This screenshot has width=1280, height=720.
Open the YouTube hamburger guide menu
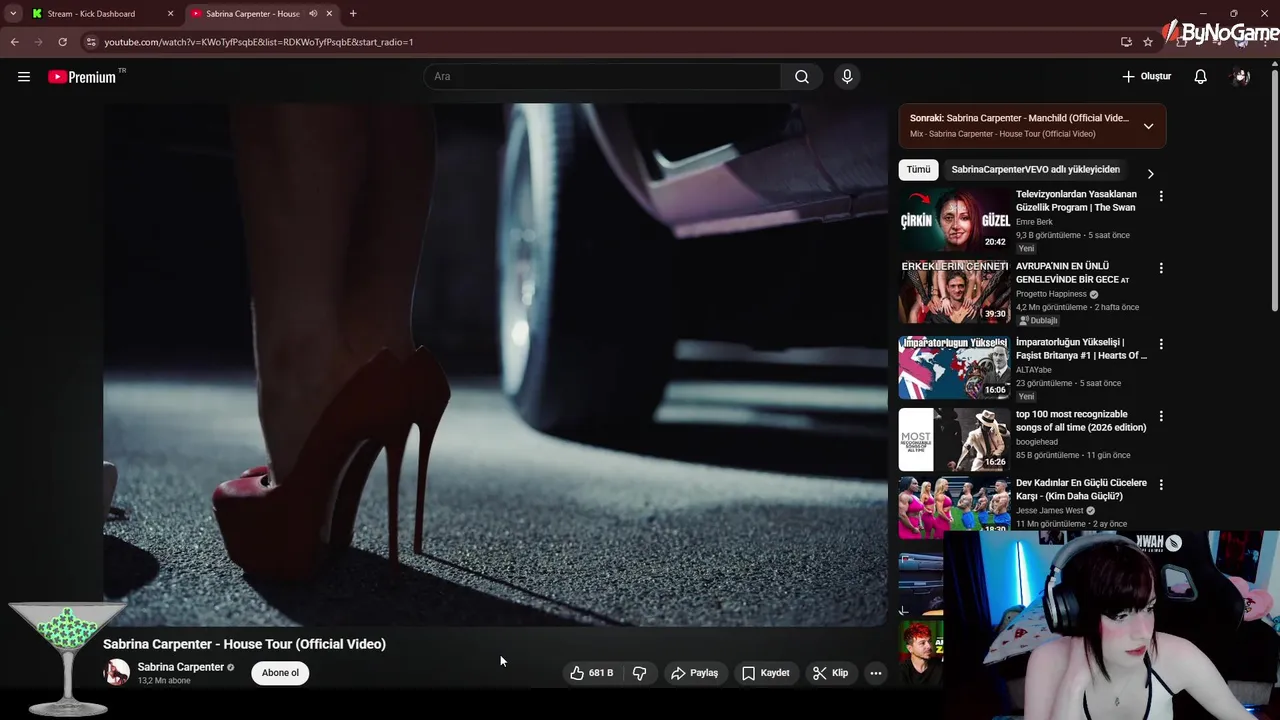pos(24,77)
